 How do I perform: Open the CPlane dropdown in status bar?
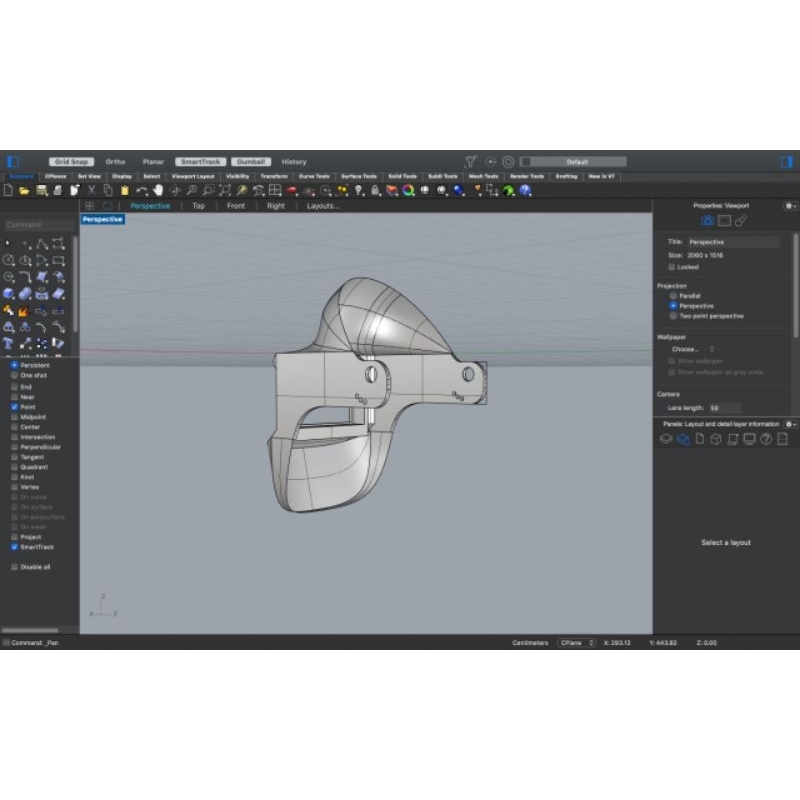click(x=577, y=642)
